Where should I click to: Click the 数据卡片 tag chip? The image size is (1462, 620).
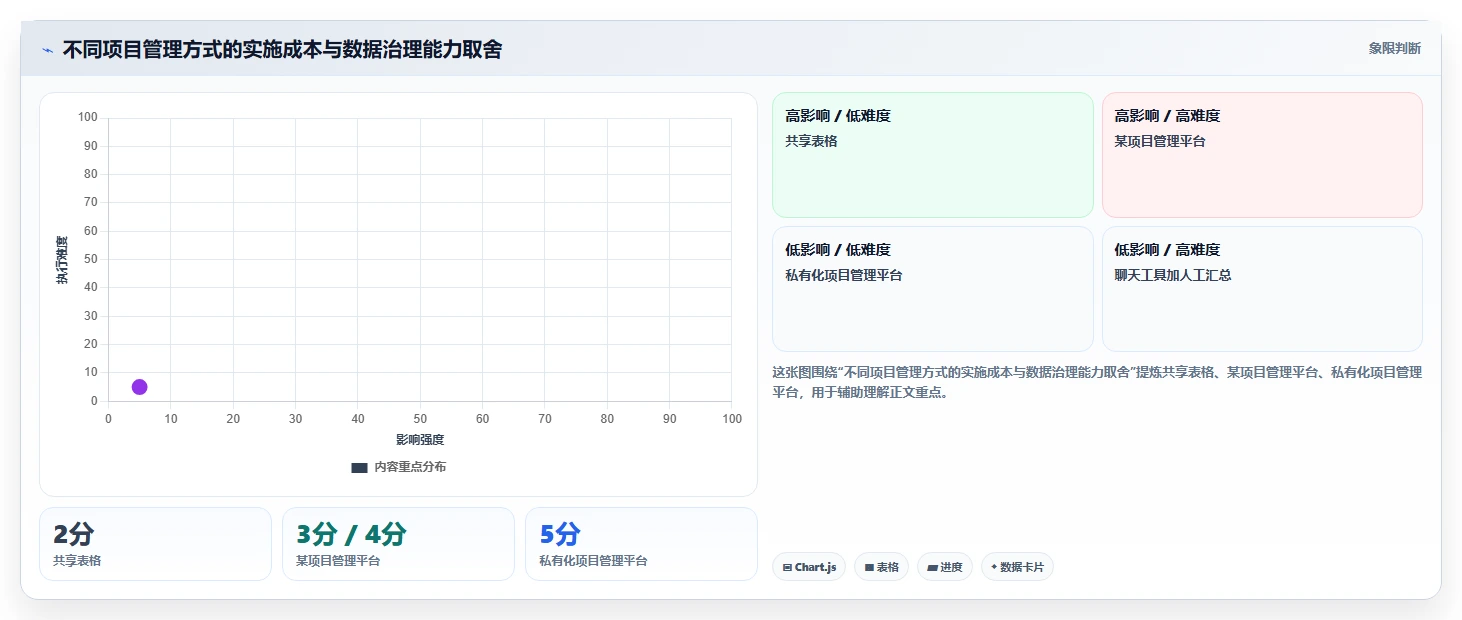[x=1017, y=567]
